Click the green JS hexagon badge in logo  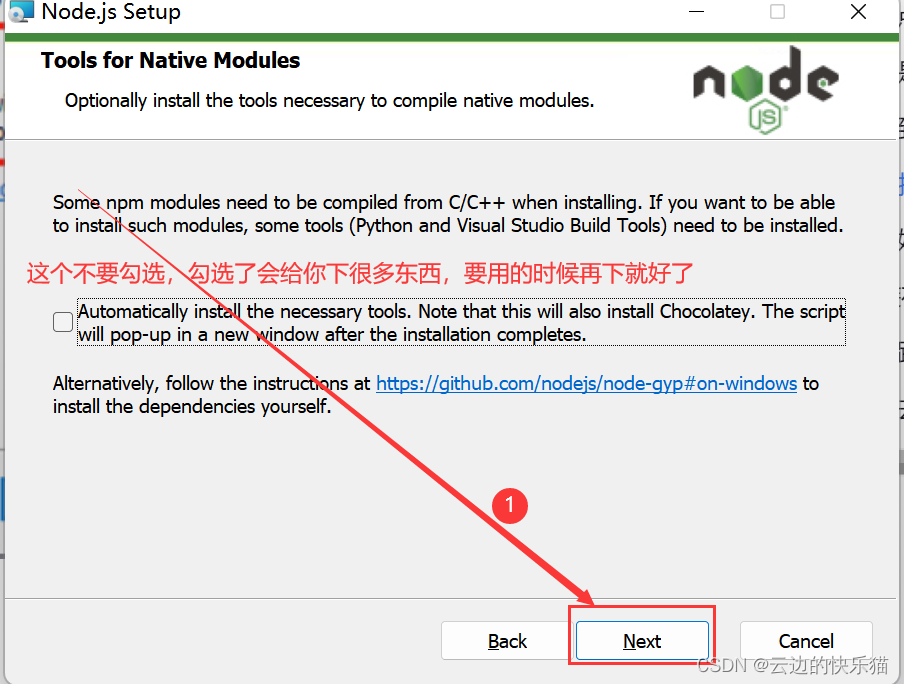764,114
